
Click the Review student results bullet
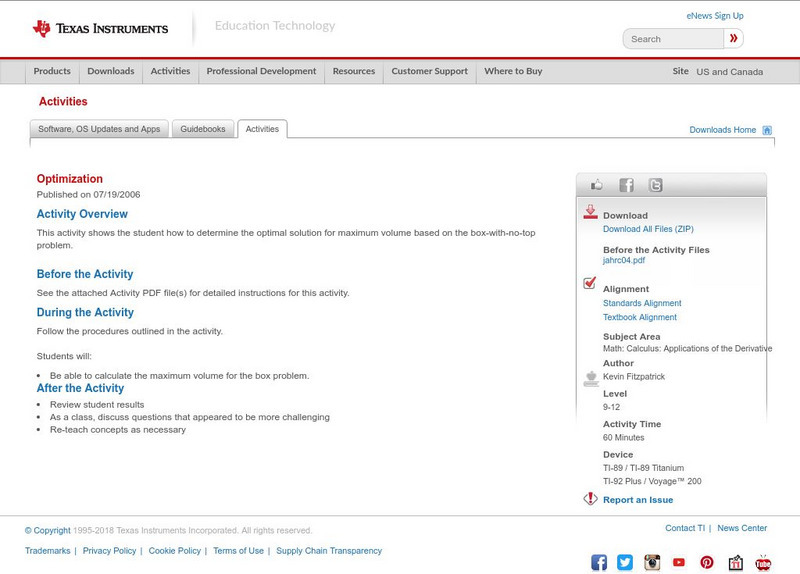[x=97, y=405]
